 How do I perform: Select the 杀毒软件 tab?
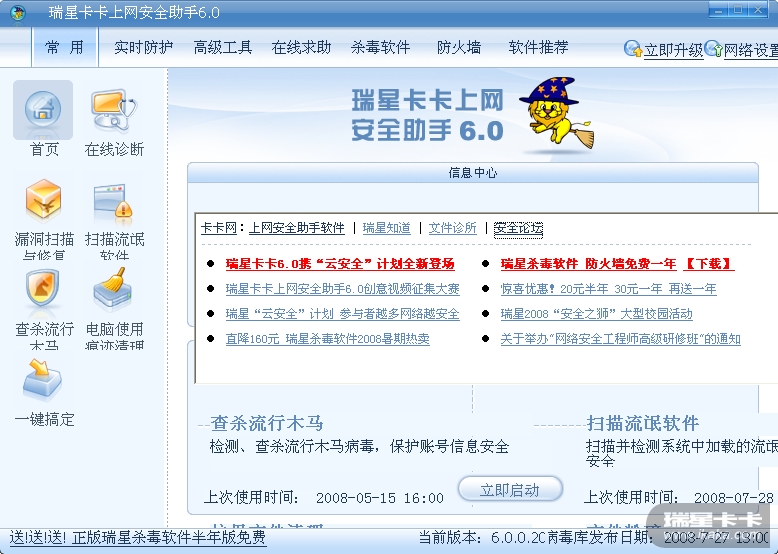click(x=381, y=48)
